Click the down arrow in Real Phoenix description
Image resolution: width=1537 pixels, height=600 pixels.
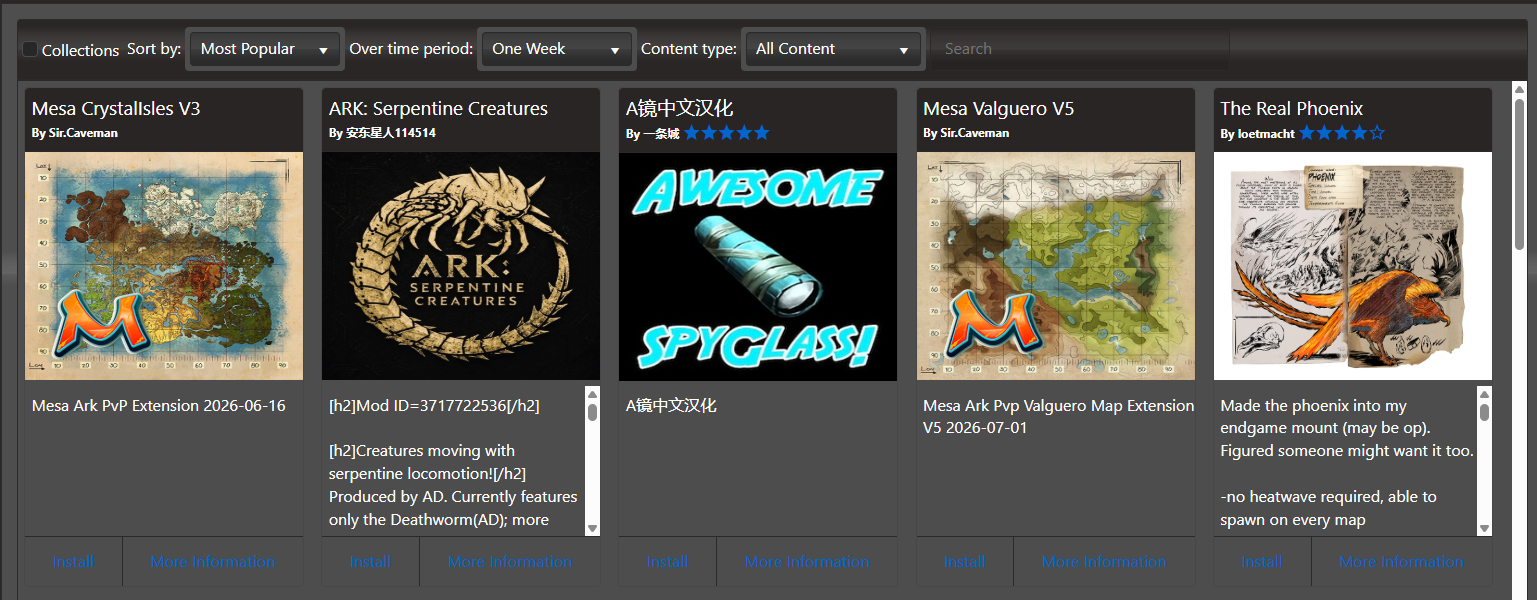coord(1484,528)
